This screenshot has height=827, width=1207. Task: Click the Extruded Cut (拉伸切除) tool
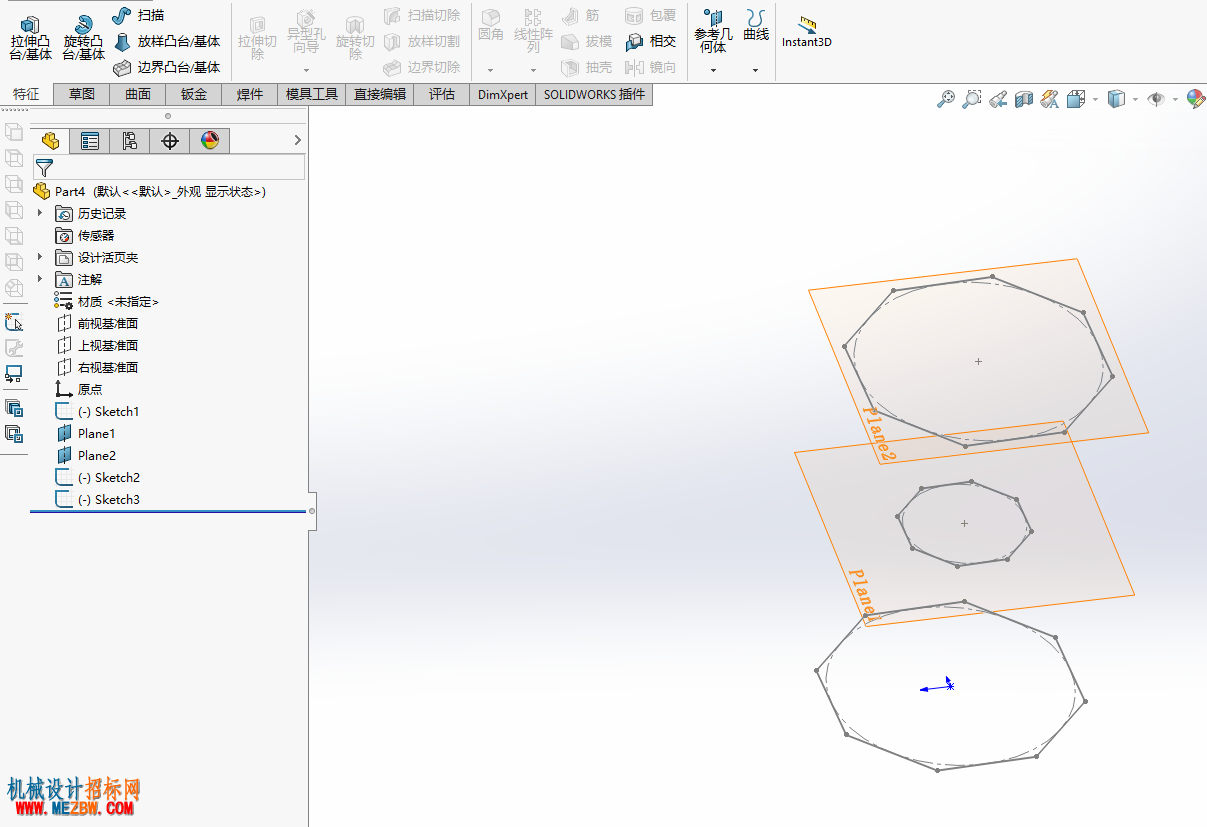[257, 37]
